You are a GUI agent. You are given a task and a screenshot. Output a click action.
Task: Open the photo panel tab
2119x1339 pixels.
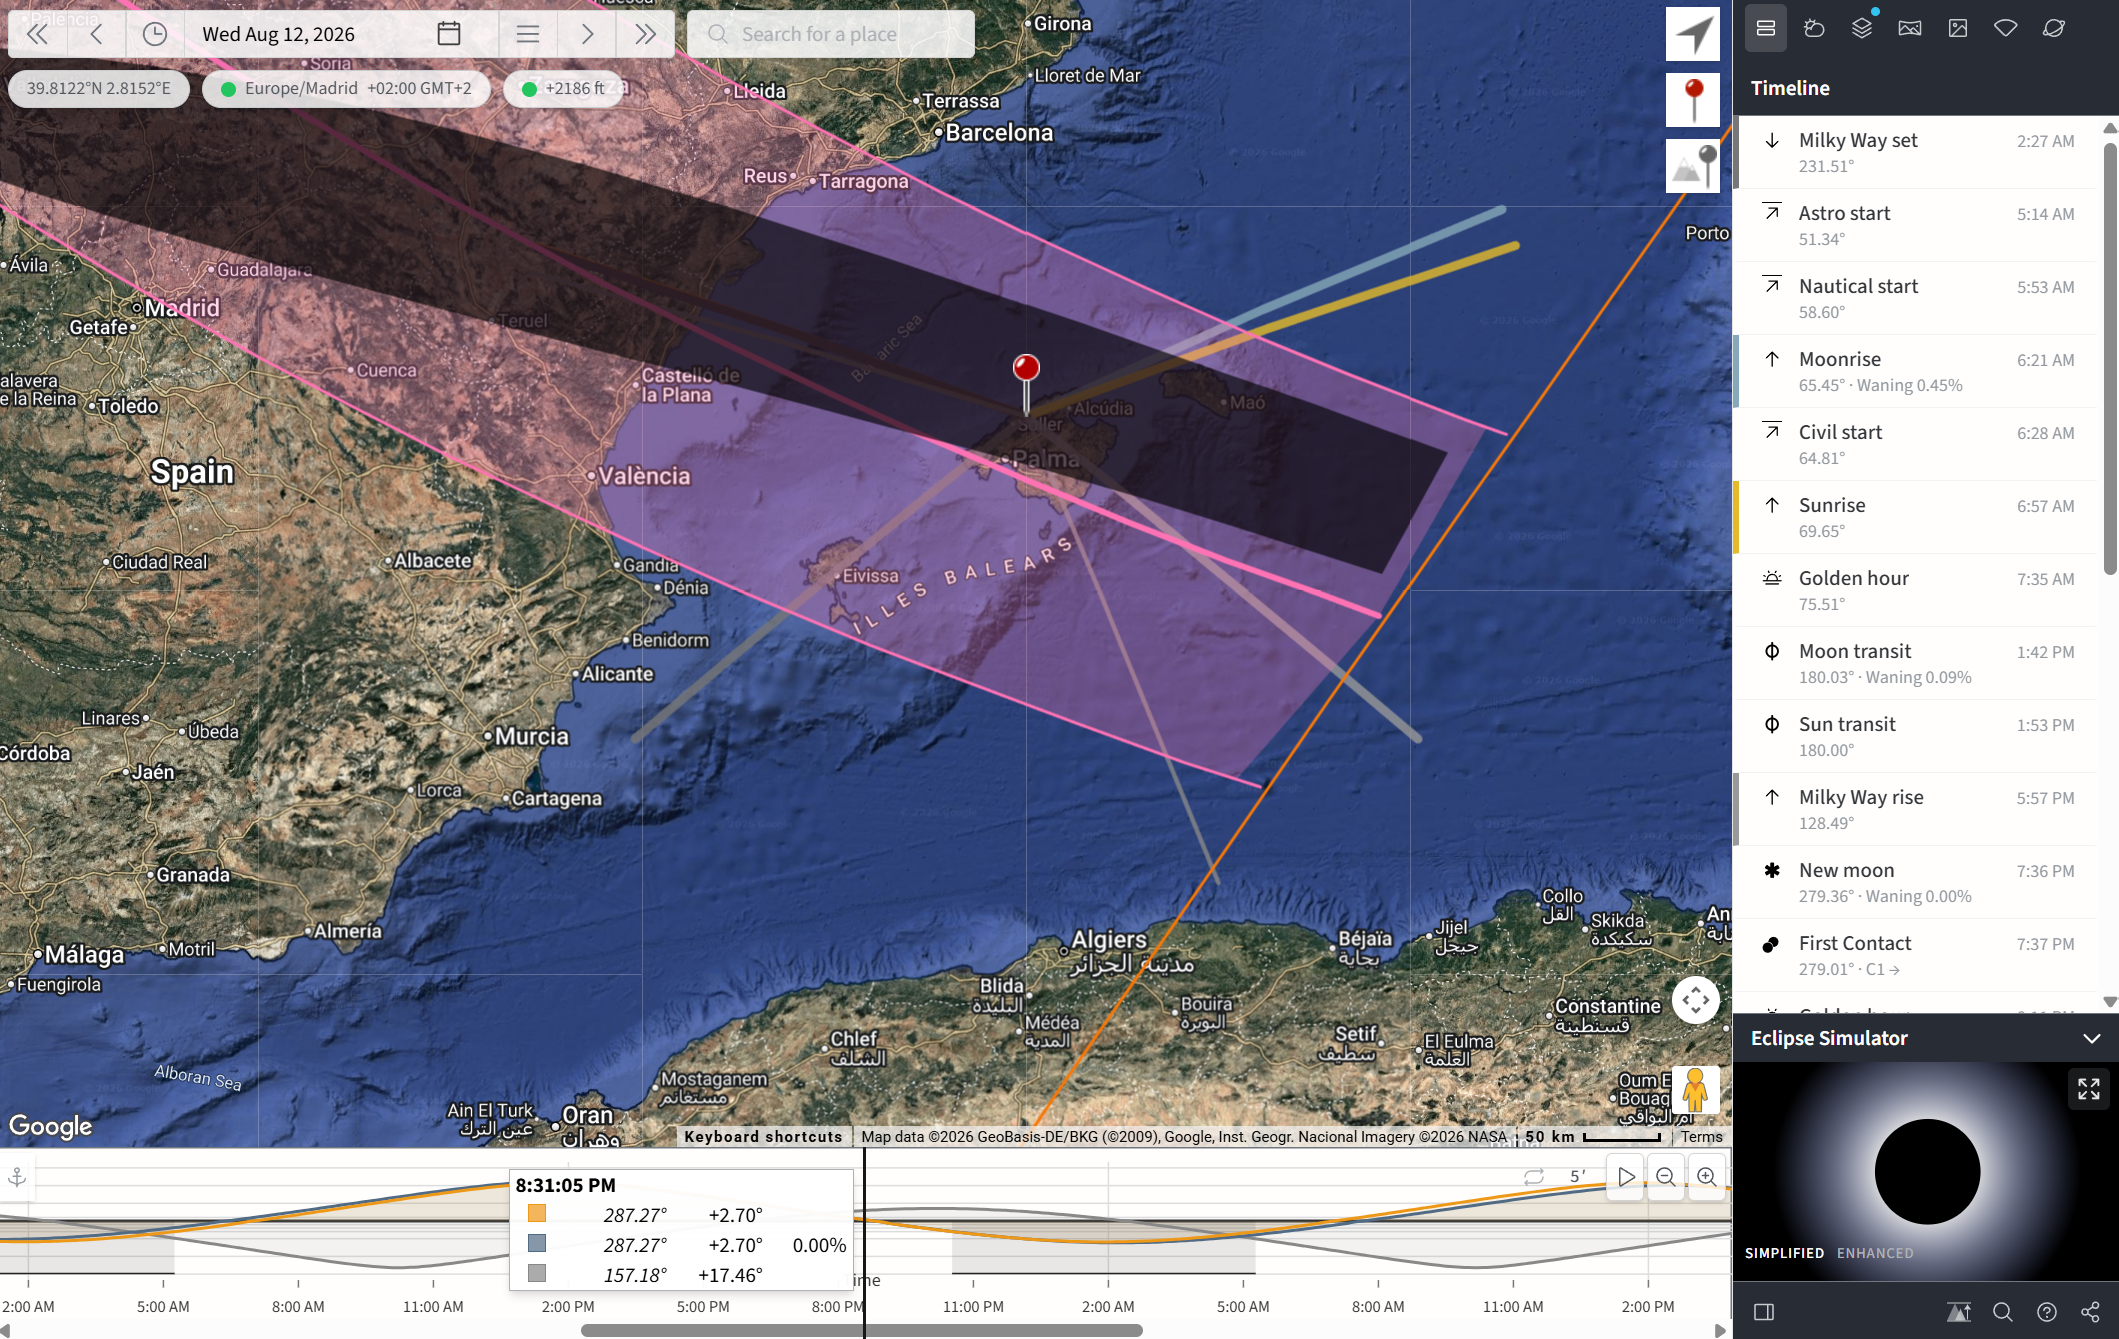[x=1958, y=28]
